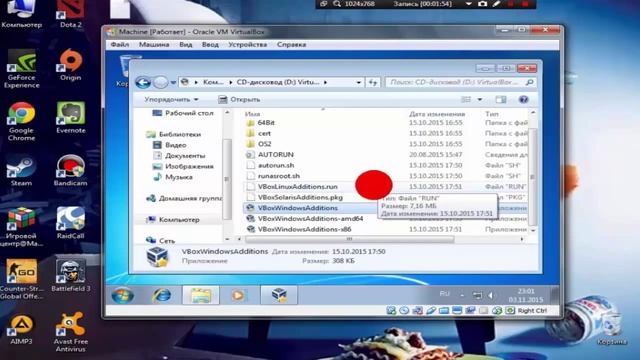Open media player in guest taskbar
Viewport: 640px width, 360px height.
[x=238, y=295]
